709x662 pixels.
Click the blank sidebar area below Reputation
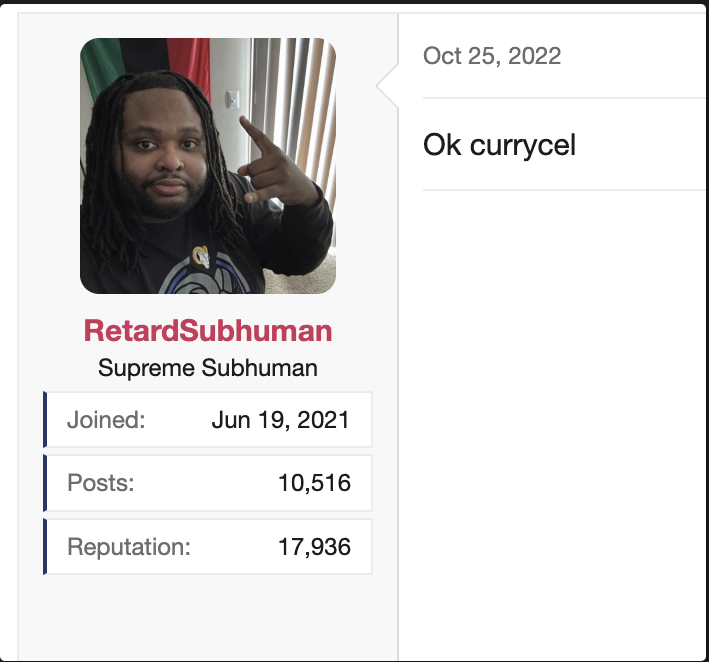click(208, 617)
